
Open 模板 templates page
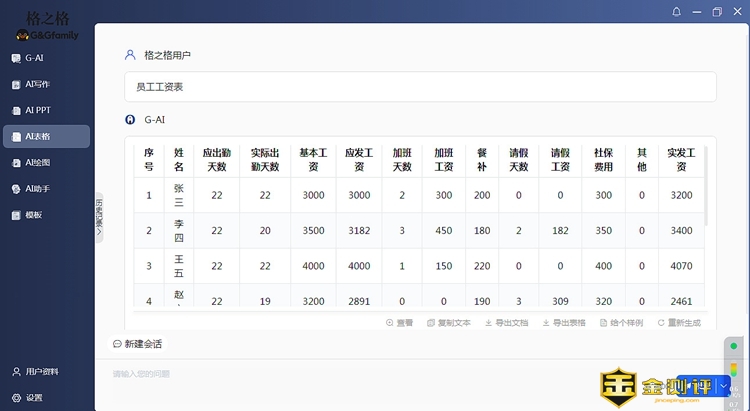click(33, 214)
